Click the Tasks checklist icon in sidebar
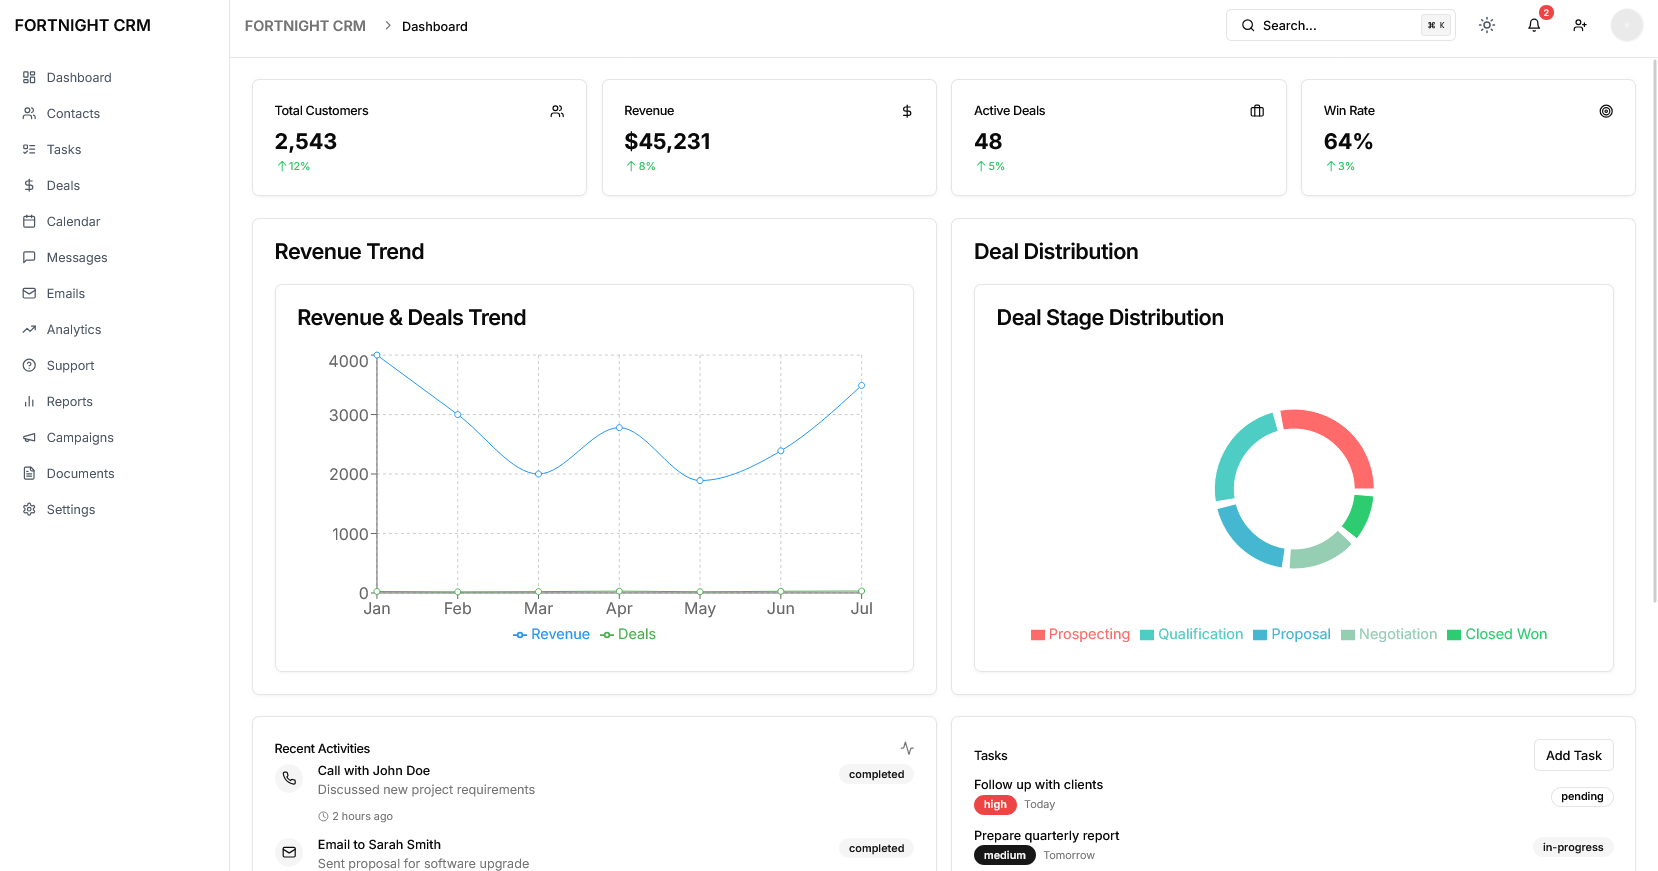1658x871 pixels. coord(29,149)
